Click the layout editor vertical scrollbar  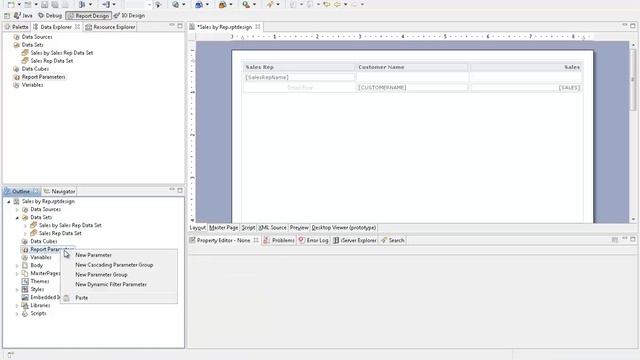coord(633,80)
